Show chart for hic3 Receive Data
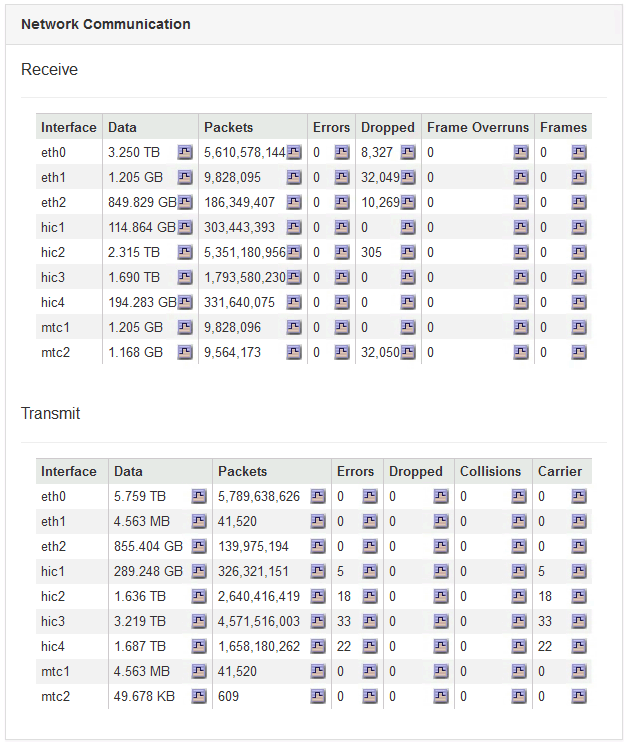627x745 pixels. tap(185, 277)
